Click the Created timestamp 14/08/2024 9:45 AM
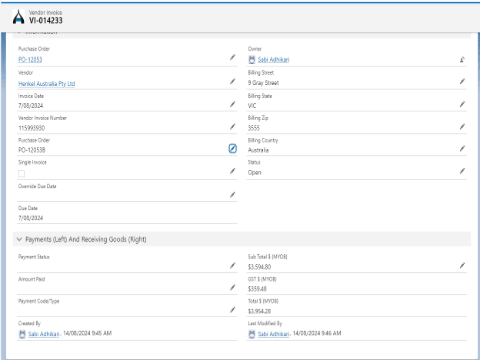This screenshot has height=360, width=480. pos(88,333)
